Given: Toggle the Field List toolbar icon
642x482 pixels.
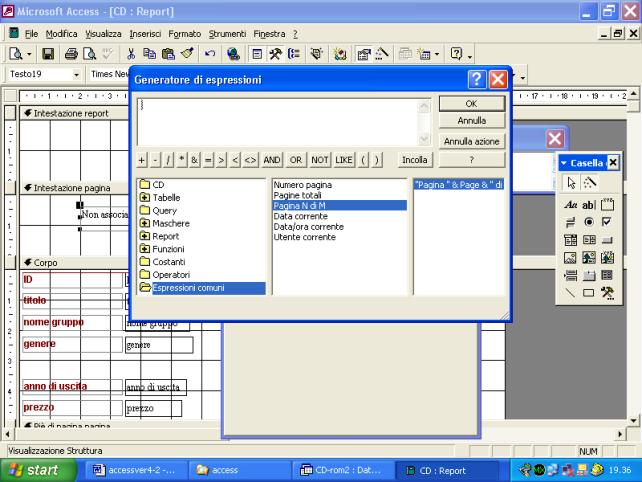Looking at the screenshot, I should coord(257,54).
